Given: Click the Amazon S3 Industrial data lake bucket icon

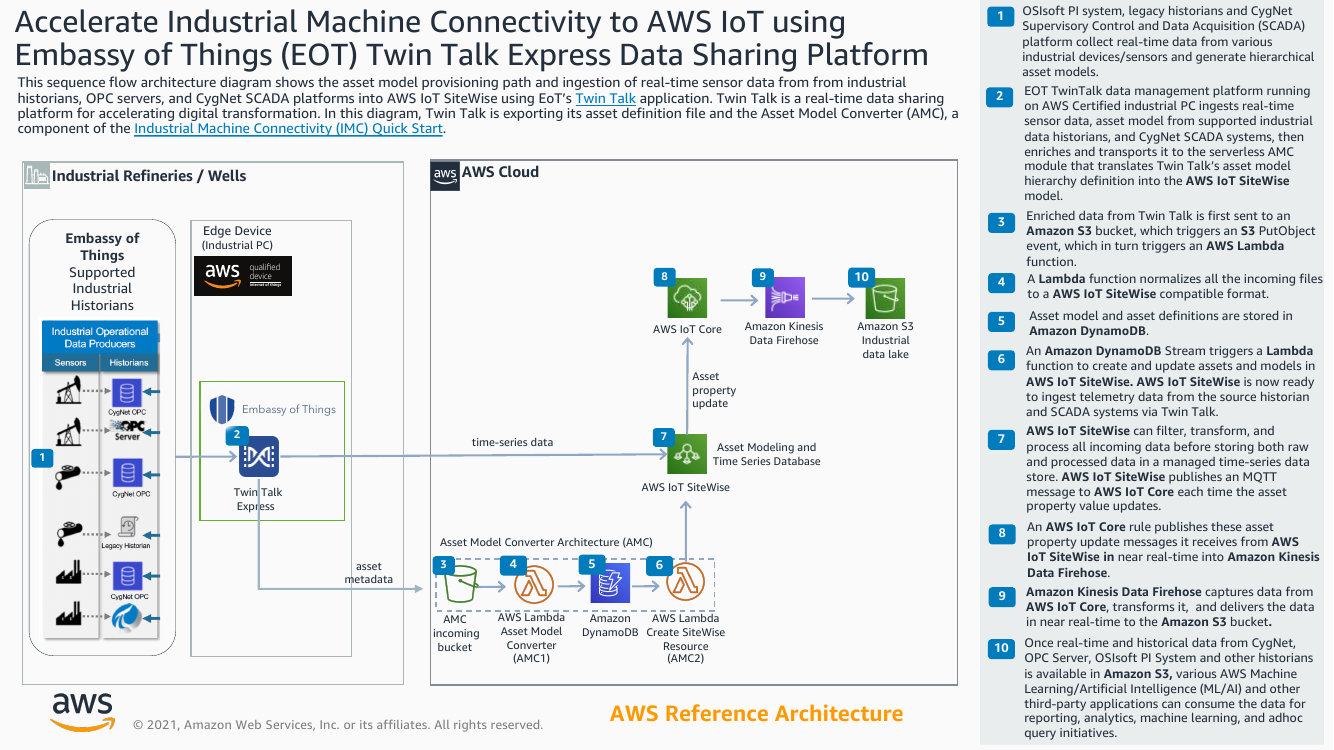Looking at the screenshot, I should pyautogui.click(x=885, y=298).
